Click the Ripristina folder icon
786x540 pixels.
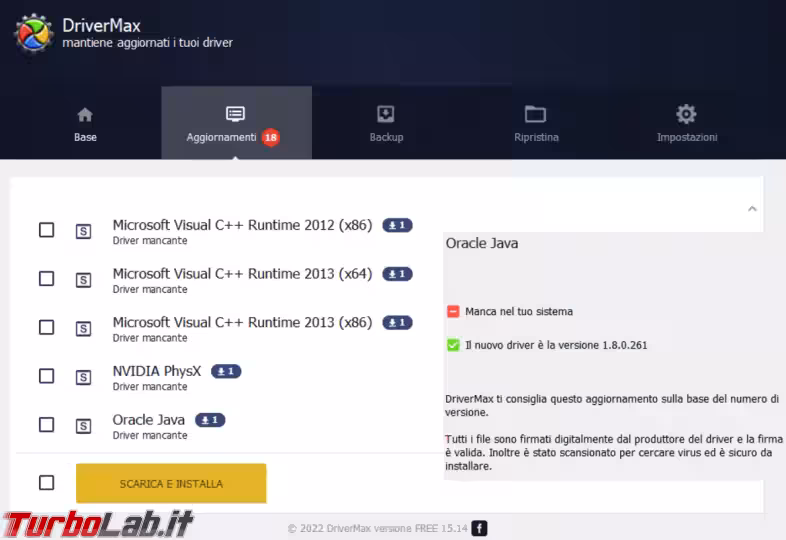coord(535,114)
